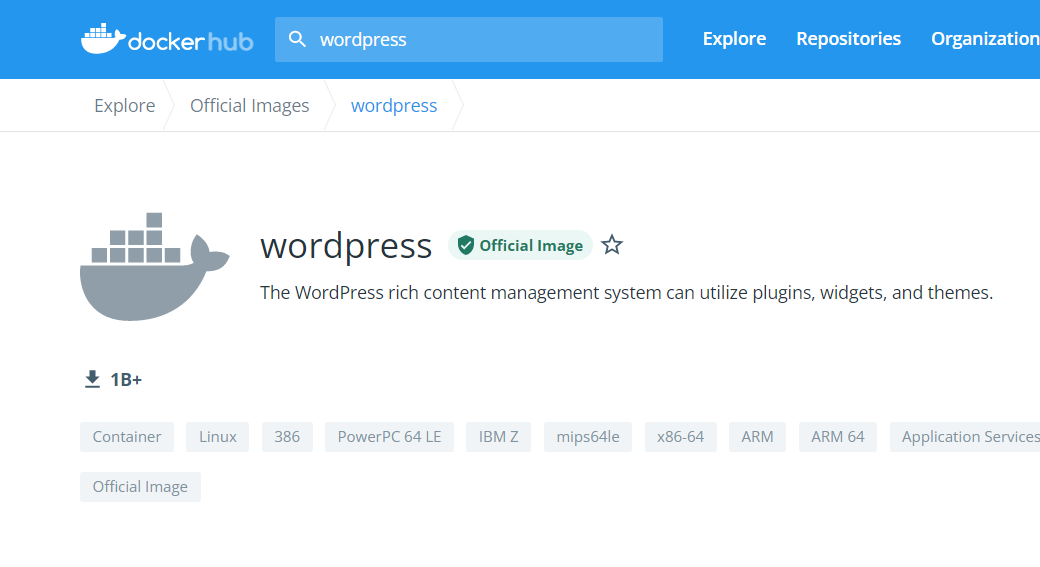Select the 386 architecture tag

click(x=287, y=437)
